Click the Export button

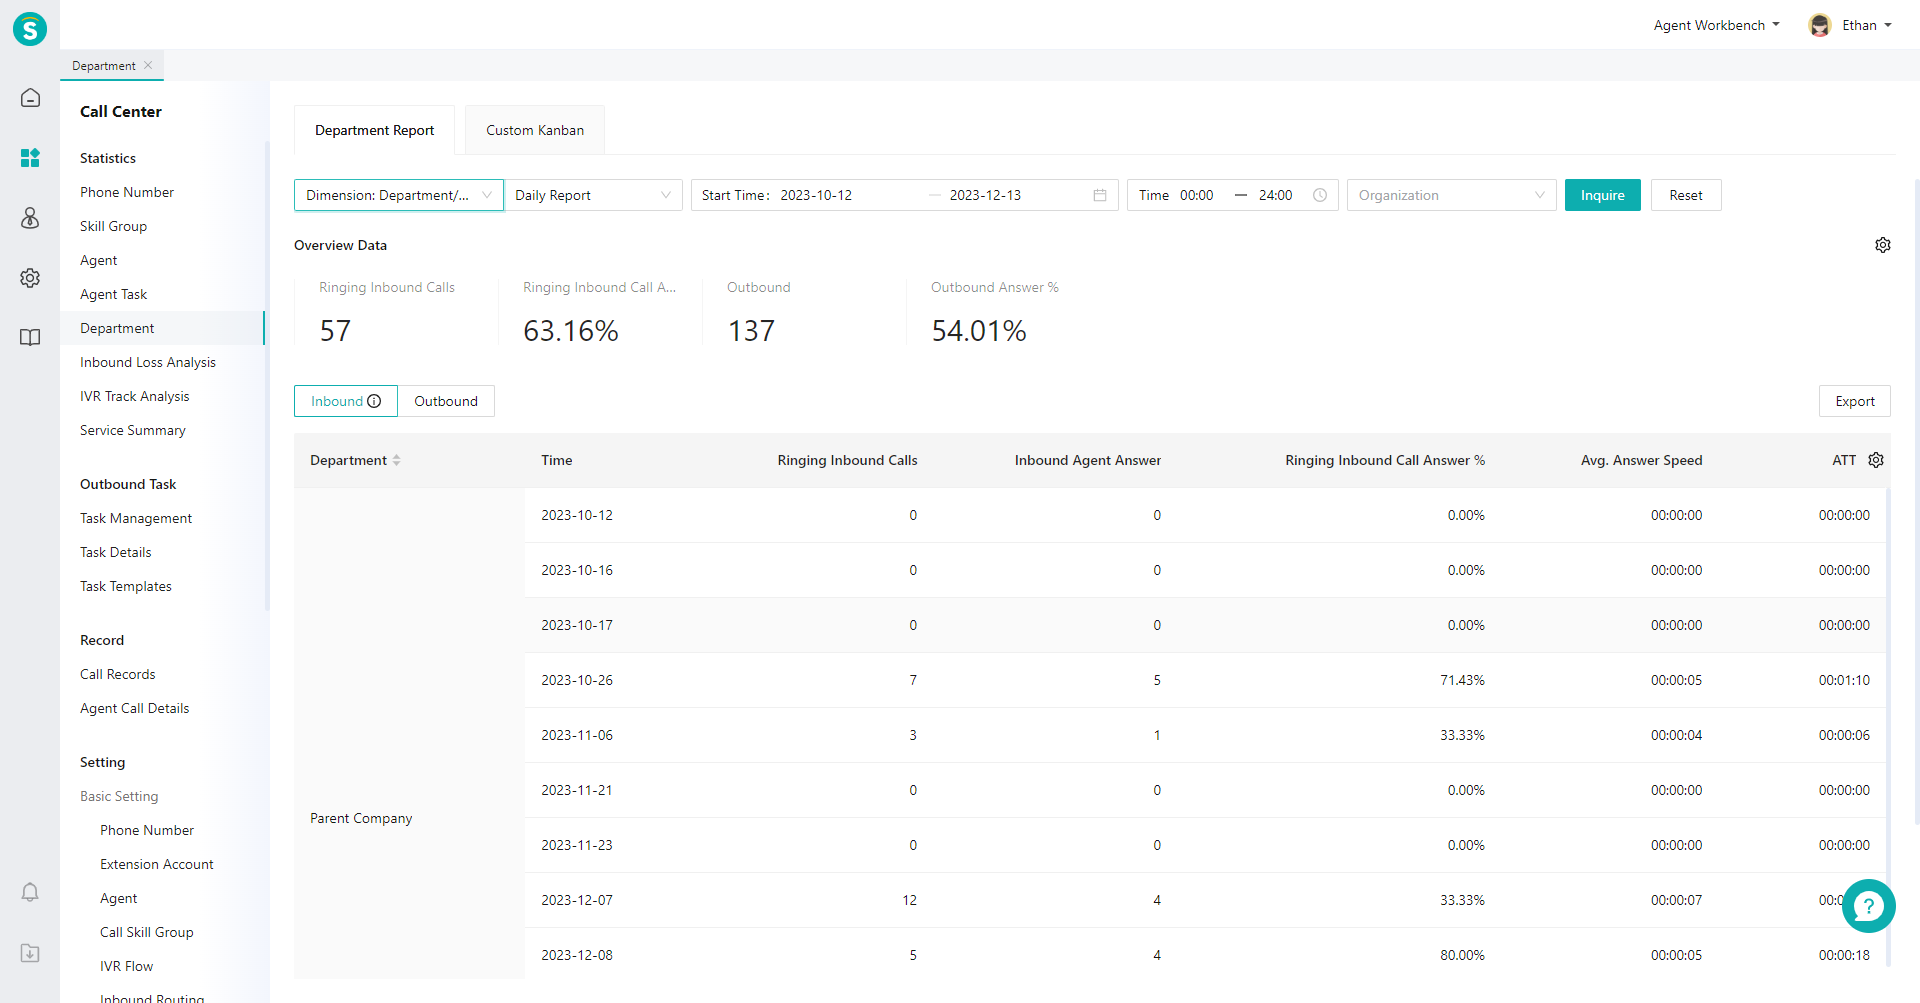click(x=1854, y=401)
